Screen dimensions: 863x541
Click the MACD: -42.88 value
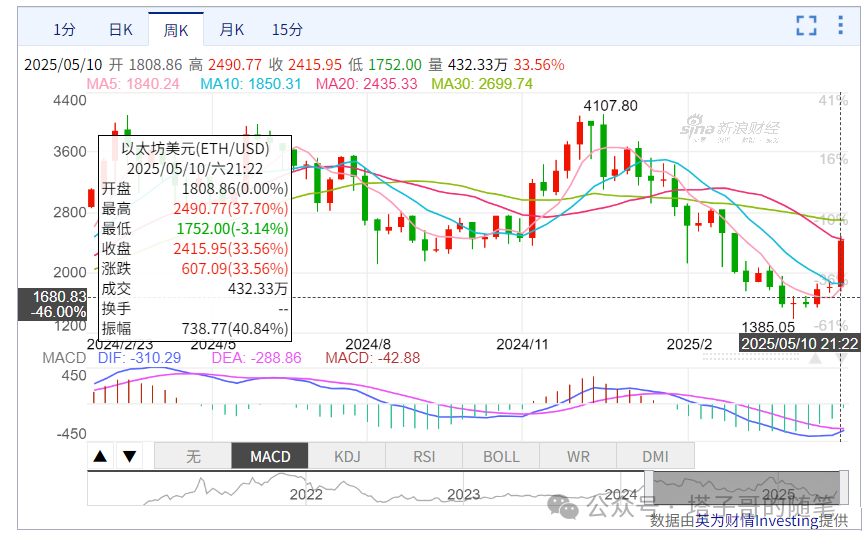(373, 358)
